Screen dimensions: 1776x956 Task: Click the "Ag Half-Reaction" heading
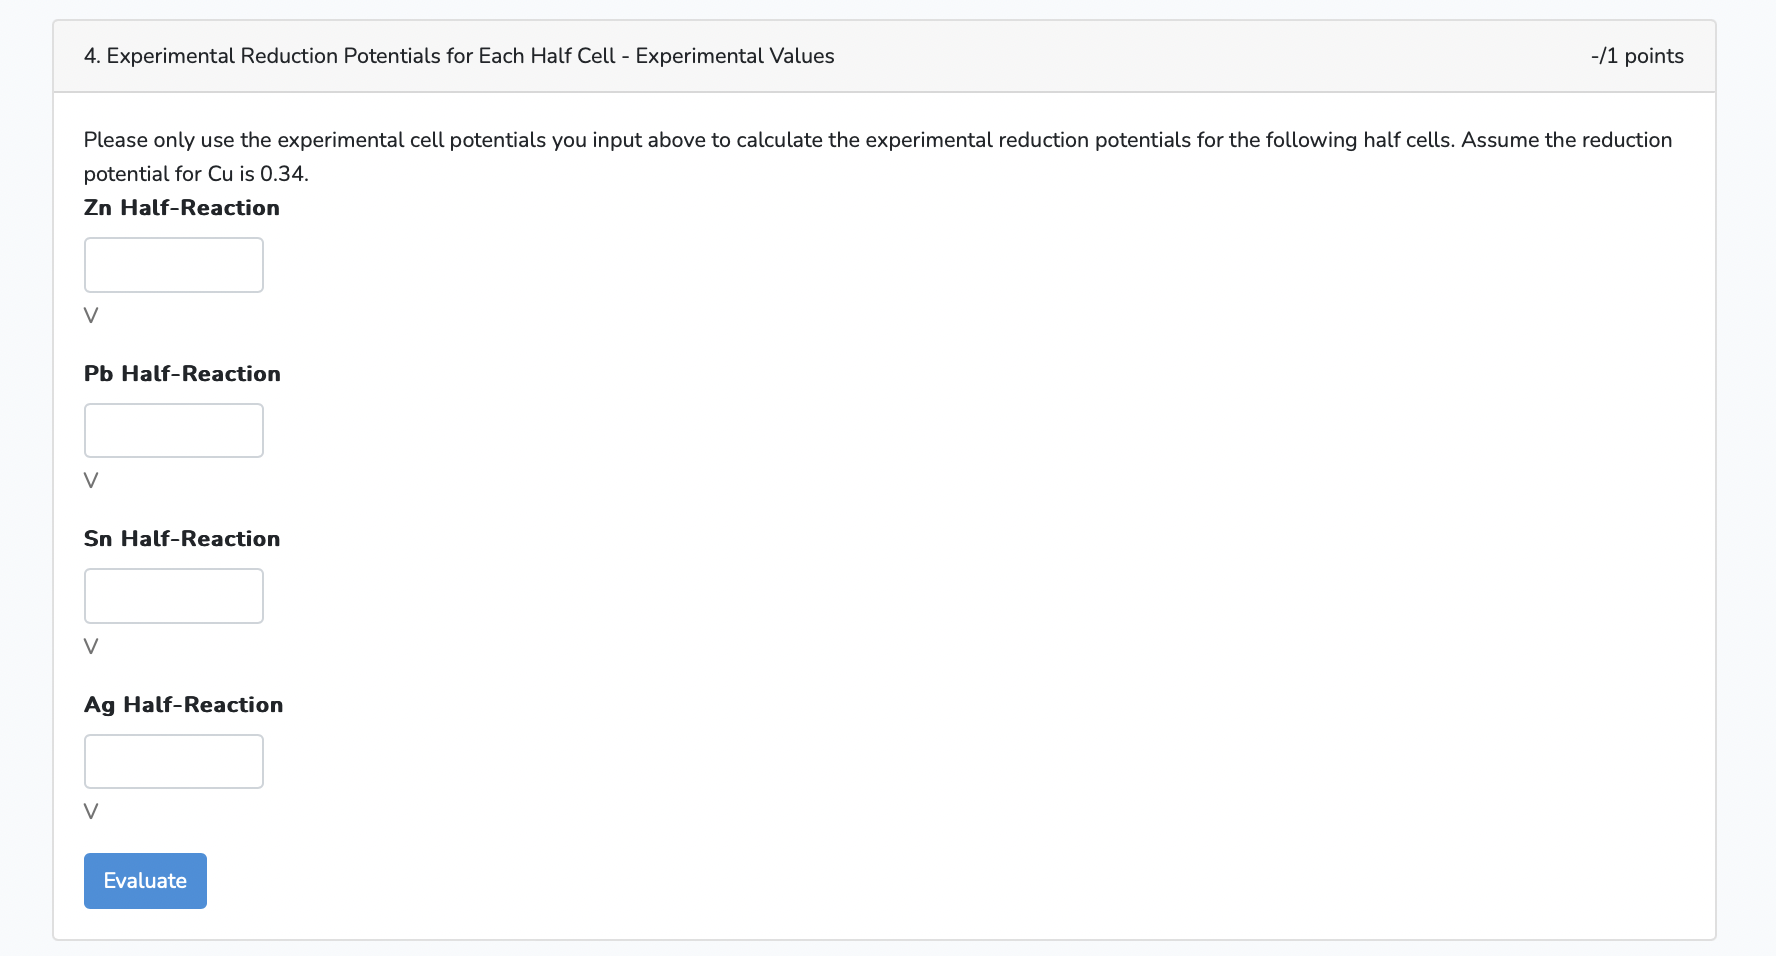[183, 704]
